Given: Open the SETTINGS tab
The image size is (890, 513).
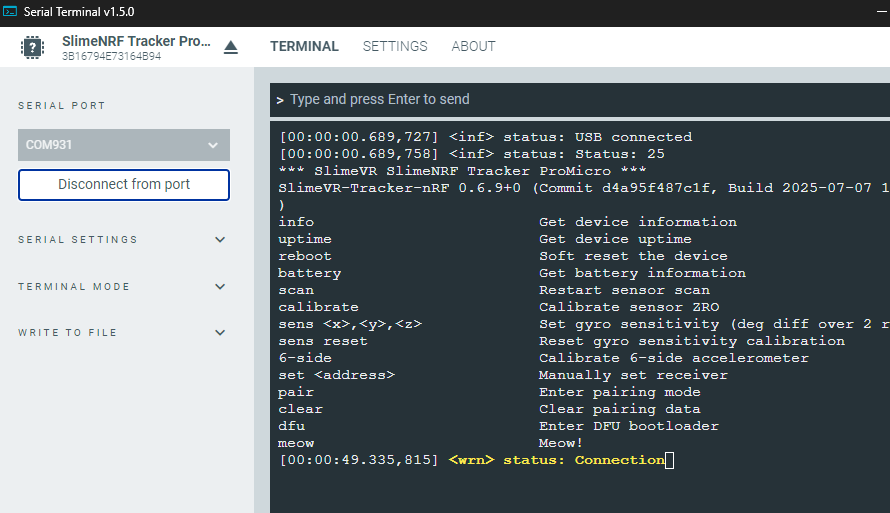Looking at the screenshot, I should [395, 47].
